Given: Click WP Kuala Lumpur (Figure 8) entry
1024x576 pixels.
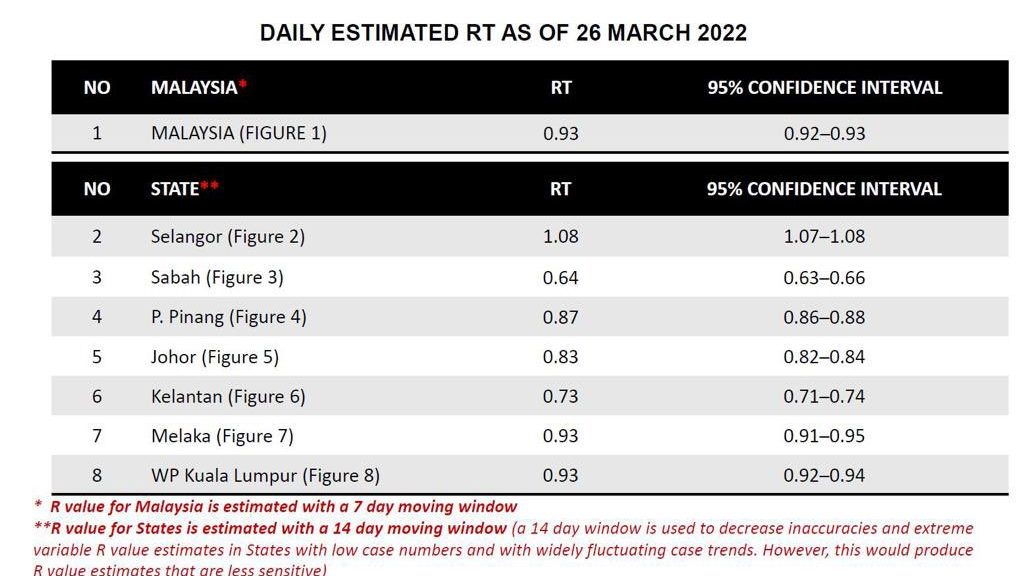Looking at the screenshot, I should (x=265, y=475).
